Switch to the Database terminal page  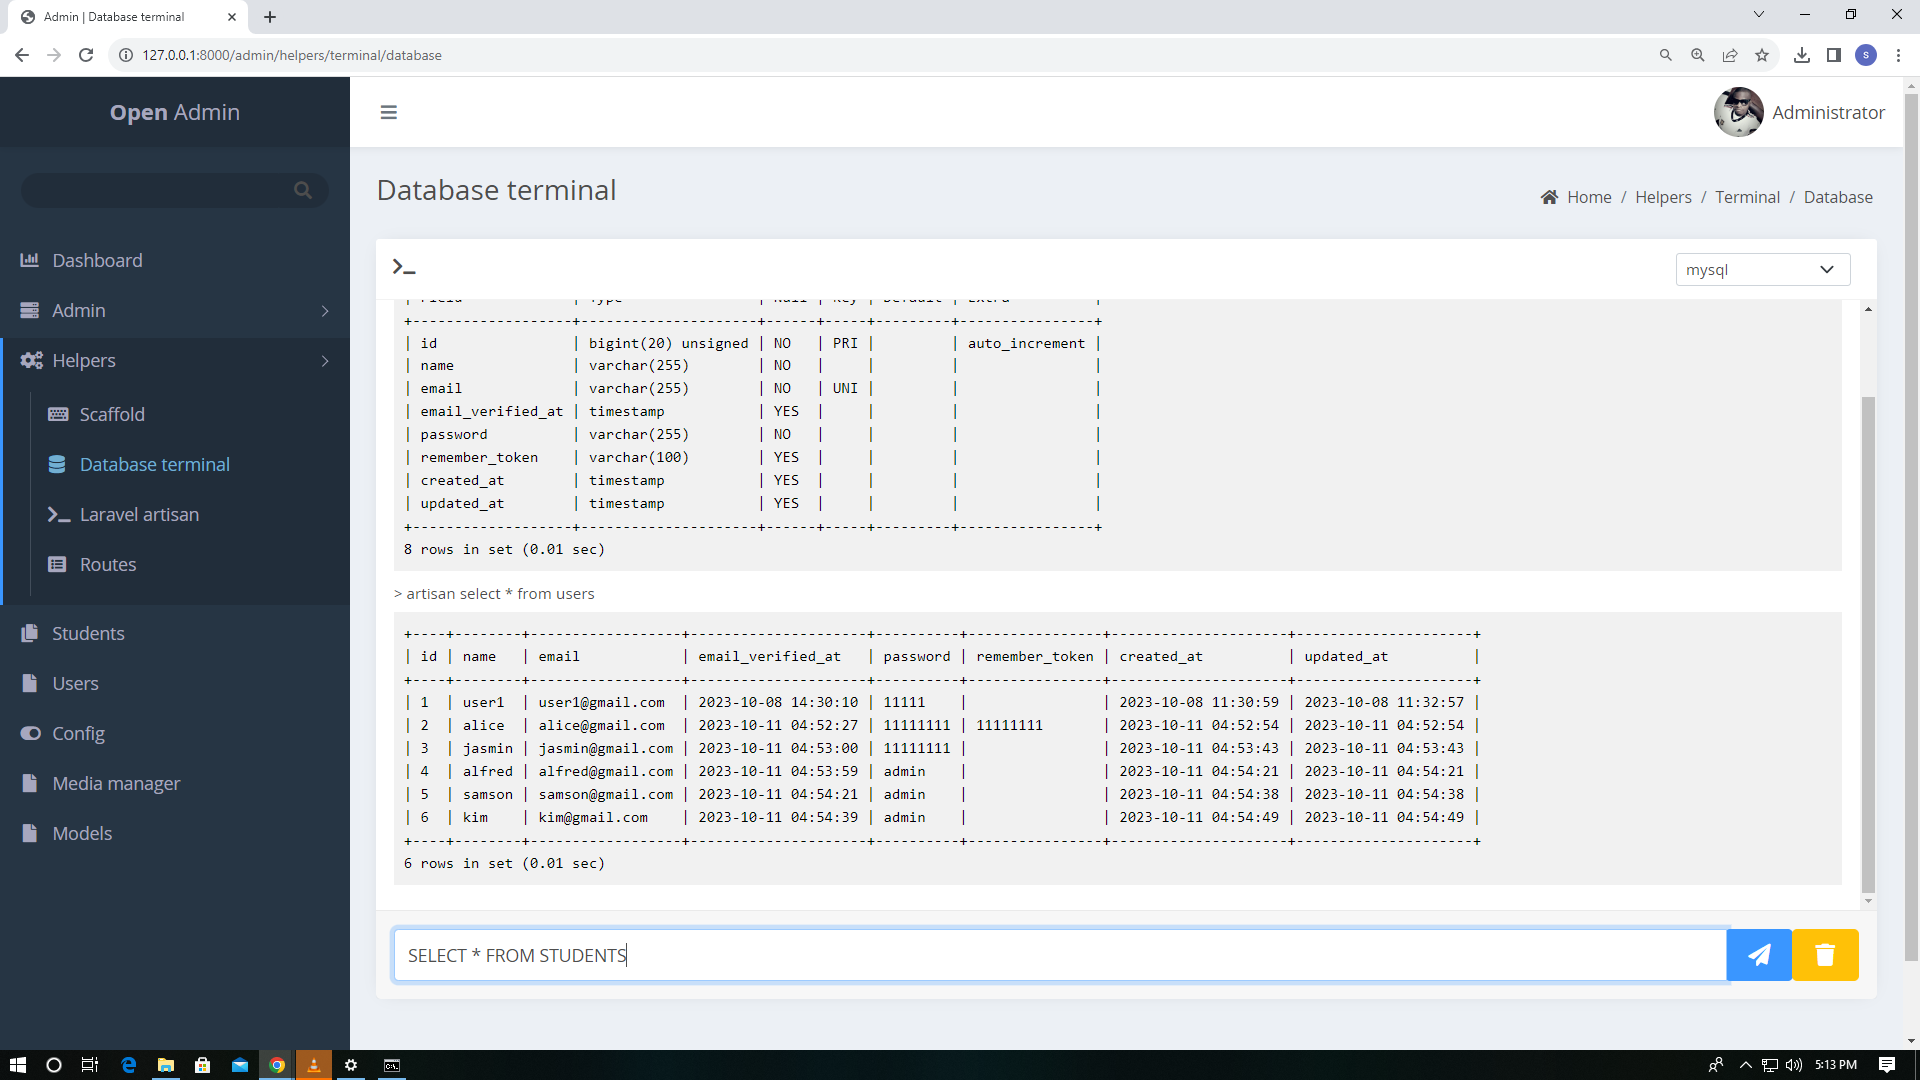coord(154,464)
